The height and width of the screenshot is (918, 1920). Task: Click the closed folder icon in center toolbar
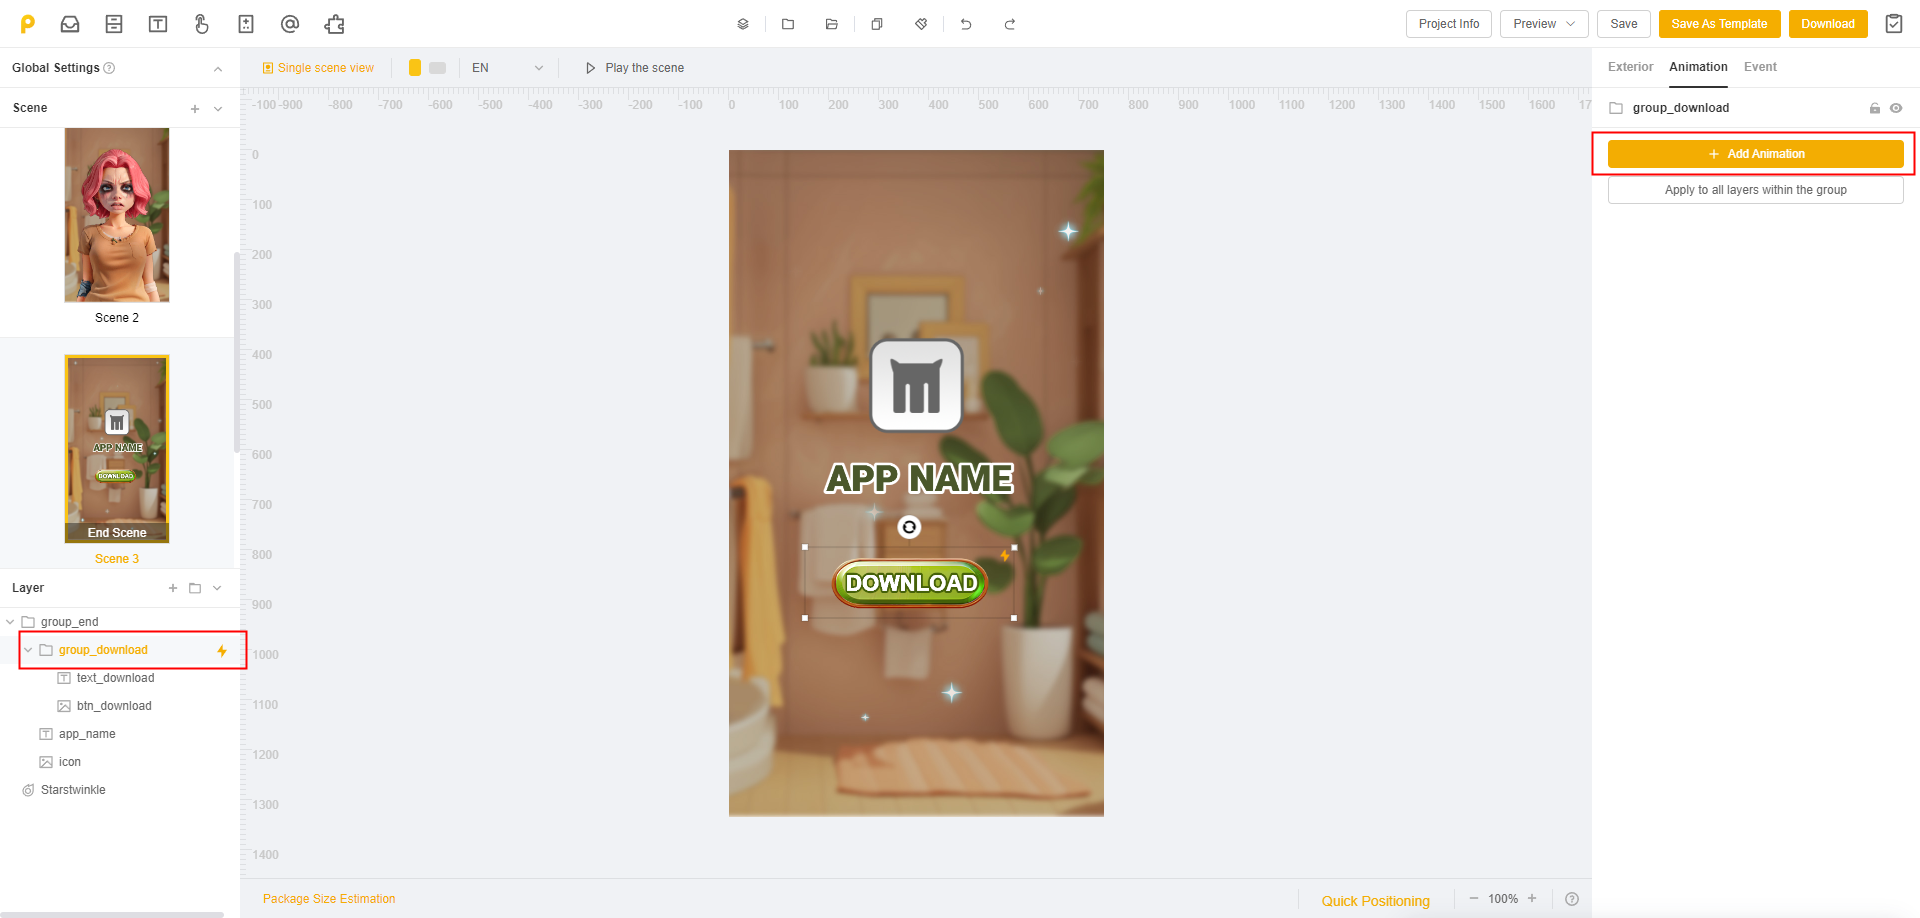click(x=788, y=24)
